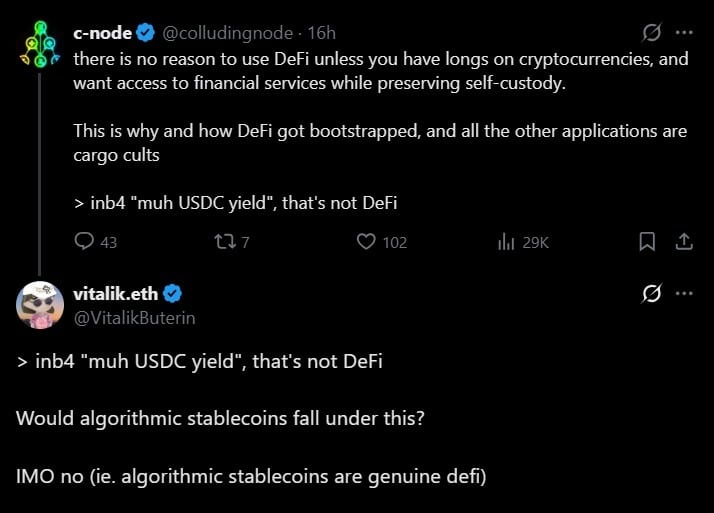The image size is (714, 513).
Task: Open the c-node display name link
Action: (x=102, y=33)
